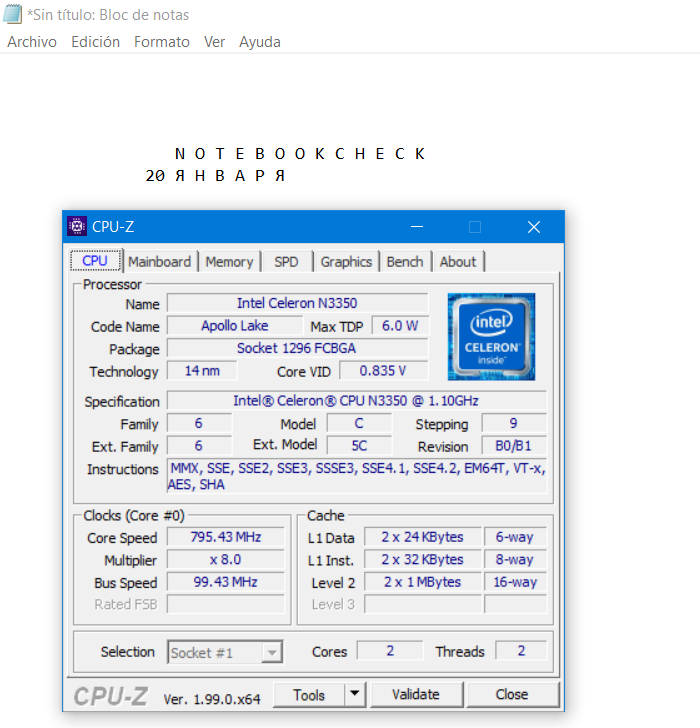The height and width of the screenshot is (728, 700).
Task: Click the empty Level 3 size field
Action: tap(423, 604)
